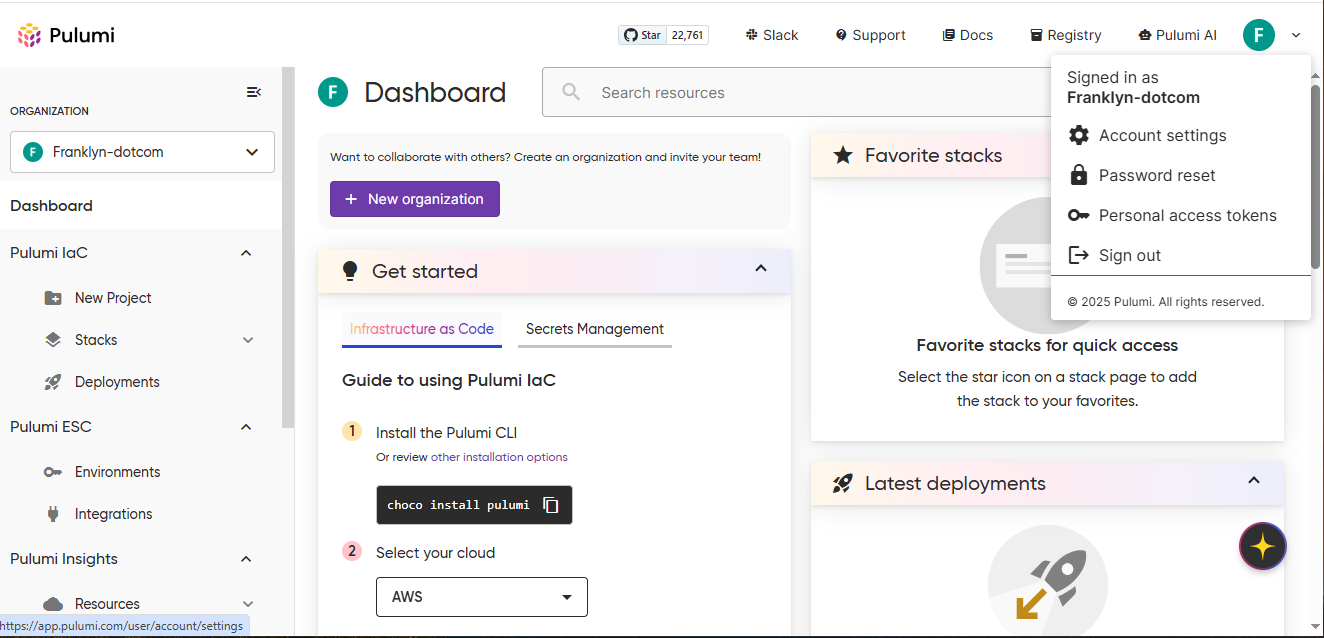Screen dimensions: 1324x638
Task: Click the Latest deployments rocket icon
Action: tap(843, 483)
